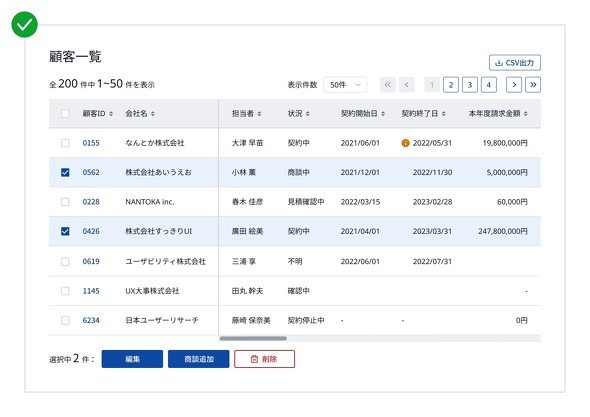Check the row 0228 NANTOKA inc. checkbox
Image resolution: width=590 pixels, height=417 pixels.
pyautogui.click(x=65, y=202)
